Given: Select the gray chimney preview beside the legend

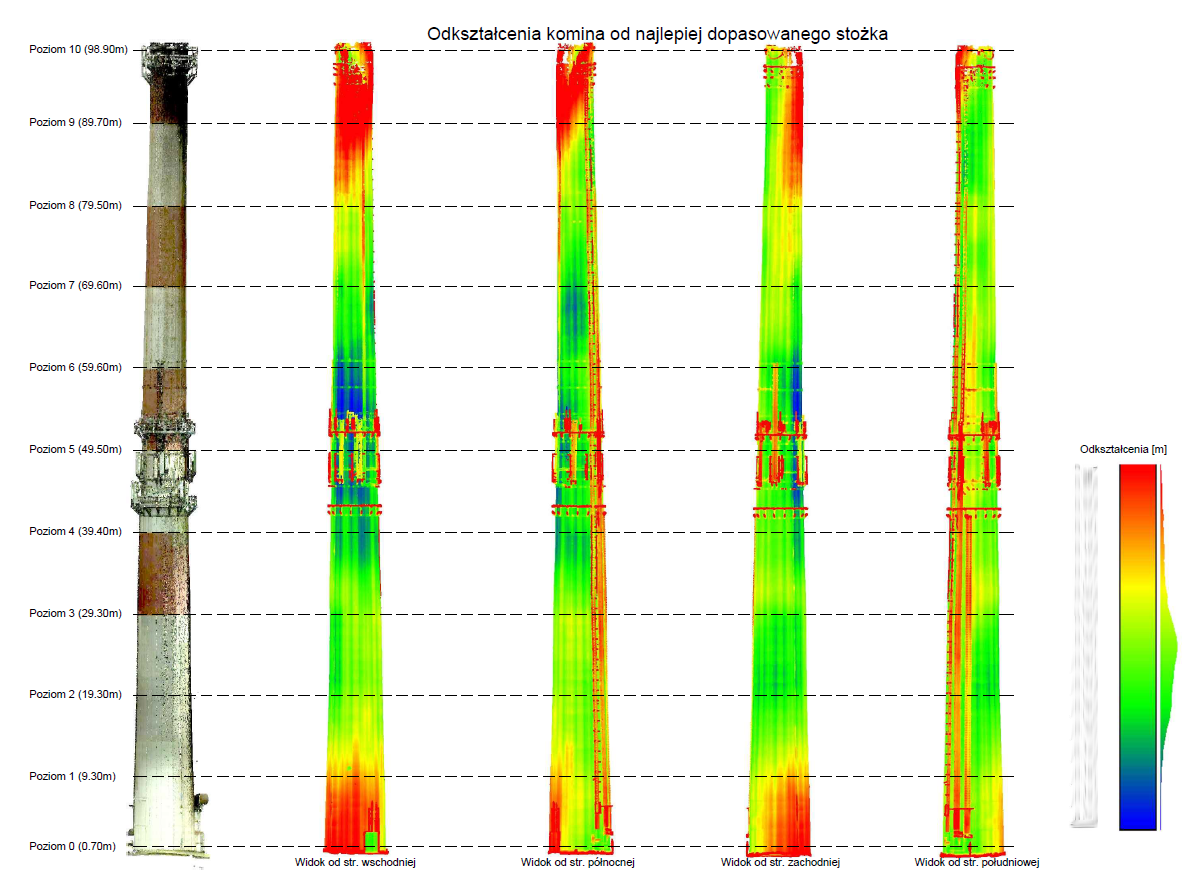Looking at the screenshot, I should [1084, 645].
